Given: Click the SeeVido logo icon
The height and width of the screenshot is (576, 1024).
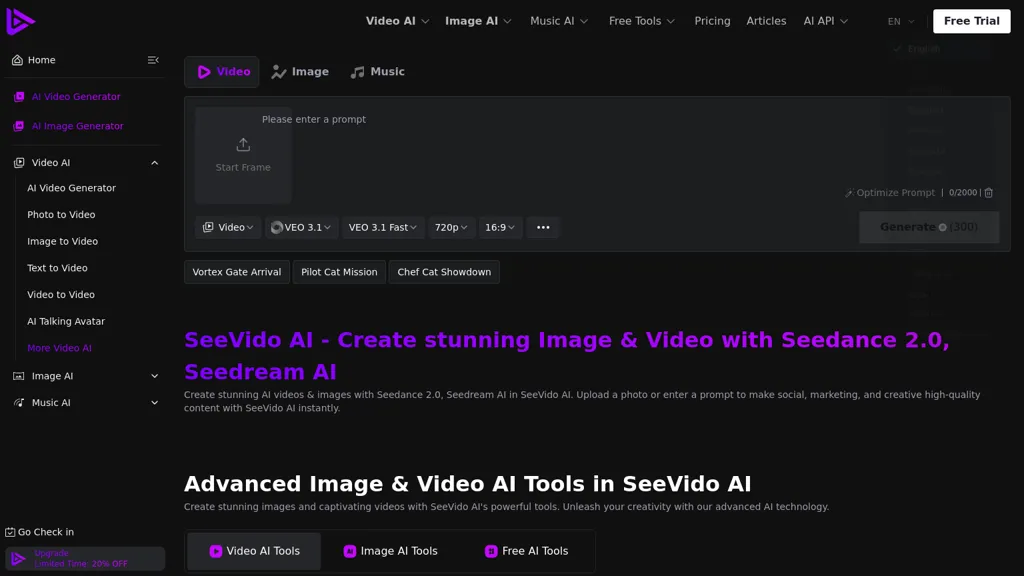Looking at the screenshot, I should (20, 22).
